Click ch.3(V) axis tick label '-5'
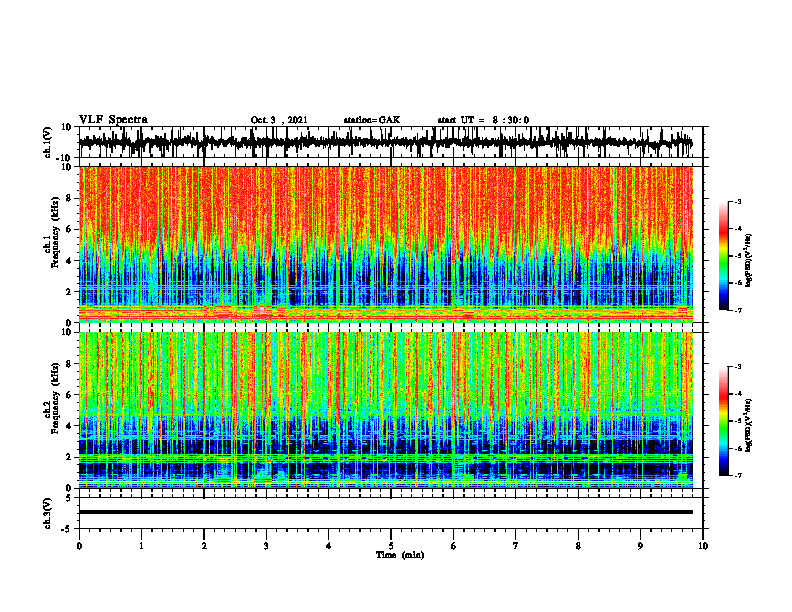Screen dimensions: 792x612 [x=68, y=529]
